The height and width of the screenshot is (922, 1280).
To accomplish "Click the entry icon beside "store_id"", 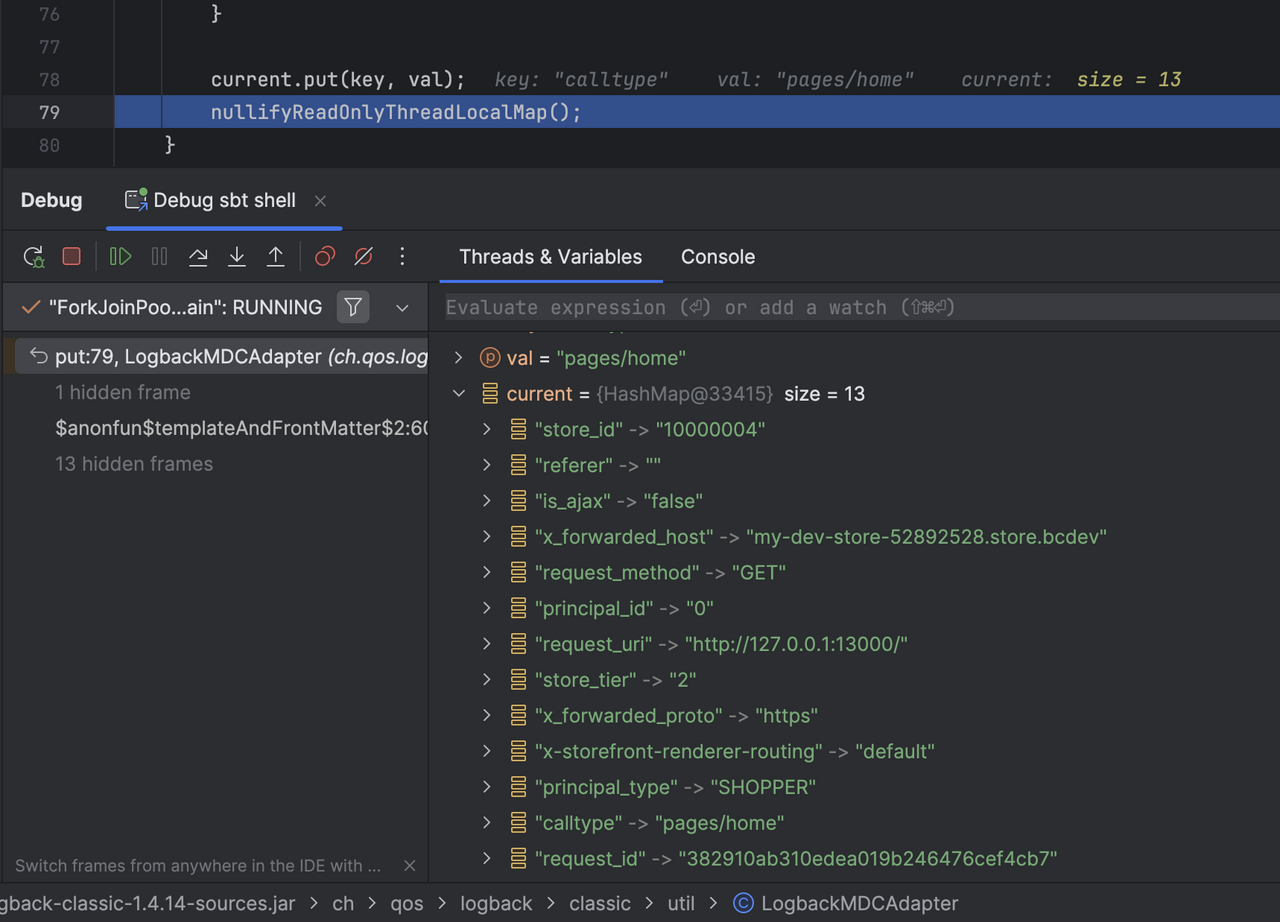I will click(518, 429).
